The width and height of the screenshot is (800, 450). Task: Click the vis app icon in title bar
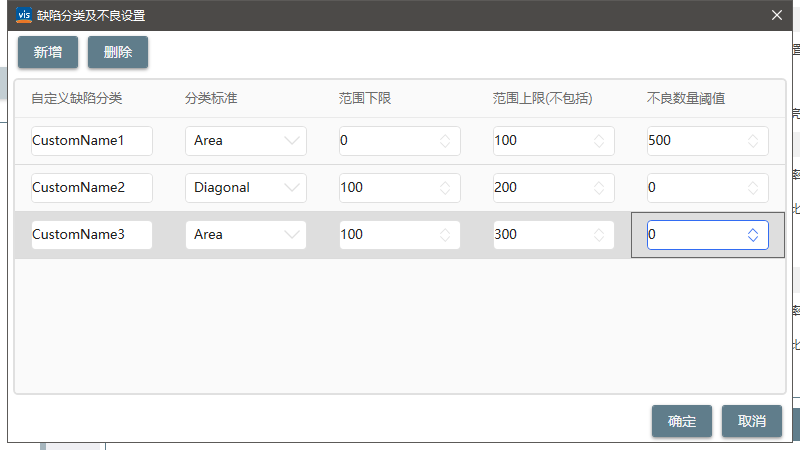pos(24,15)
